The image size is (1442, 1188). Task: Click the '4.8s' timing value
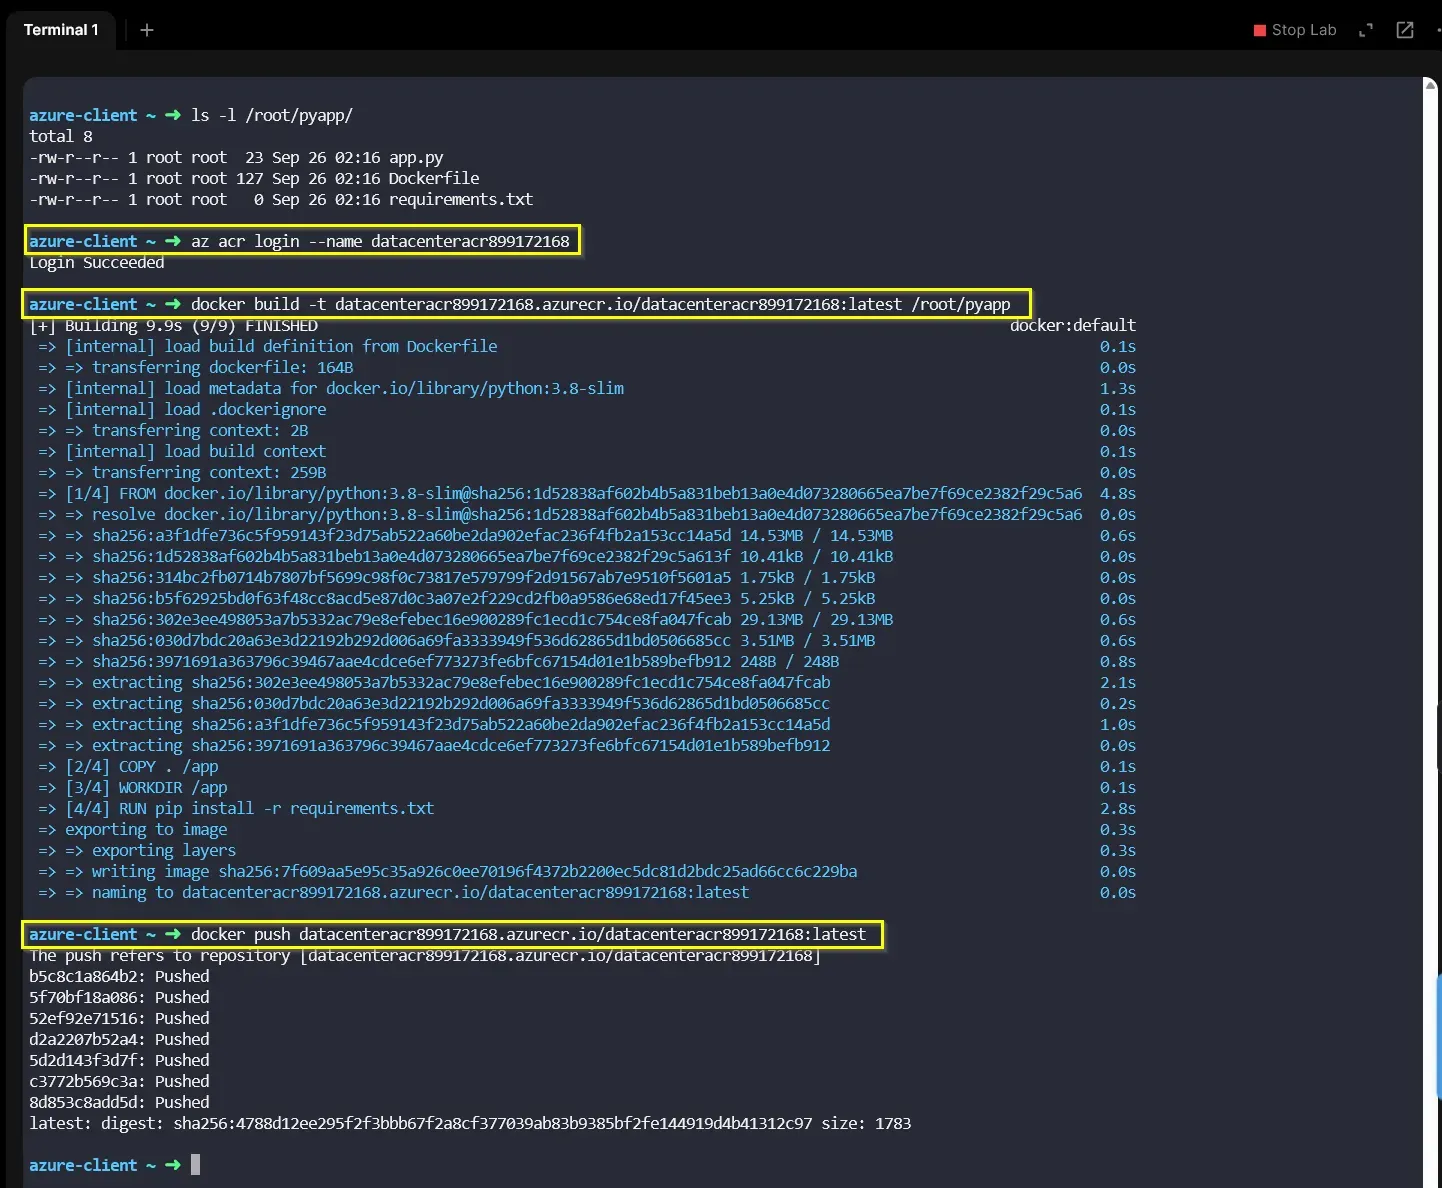coord(1118,493)
